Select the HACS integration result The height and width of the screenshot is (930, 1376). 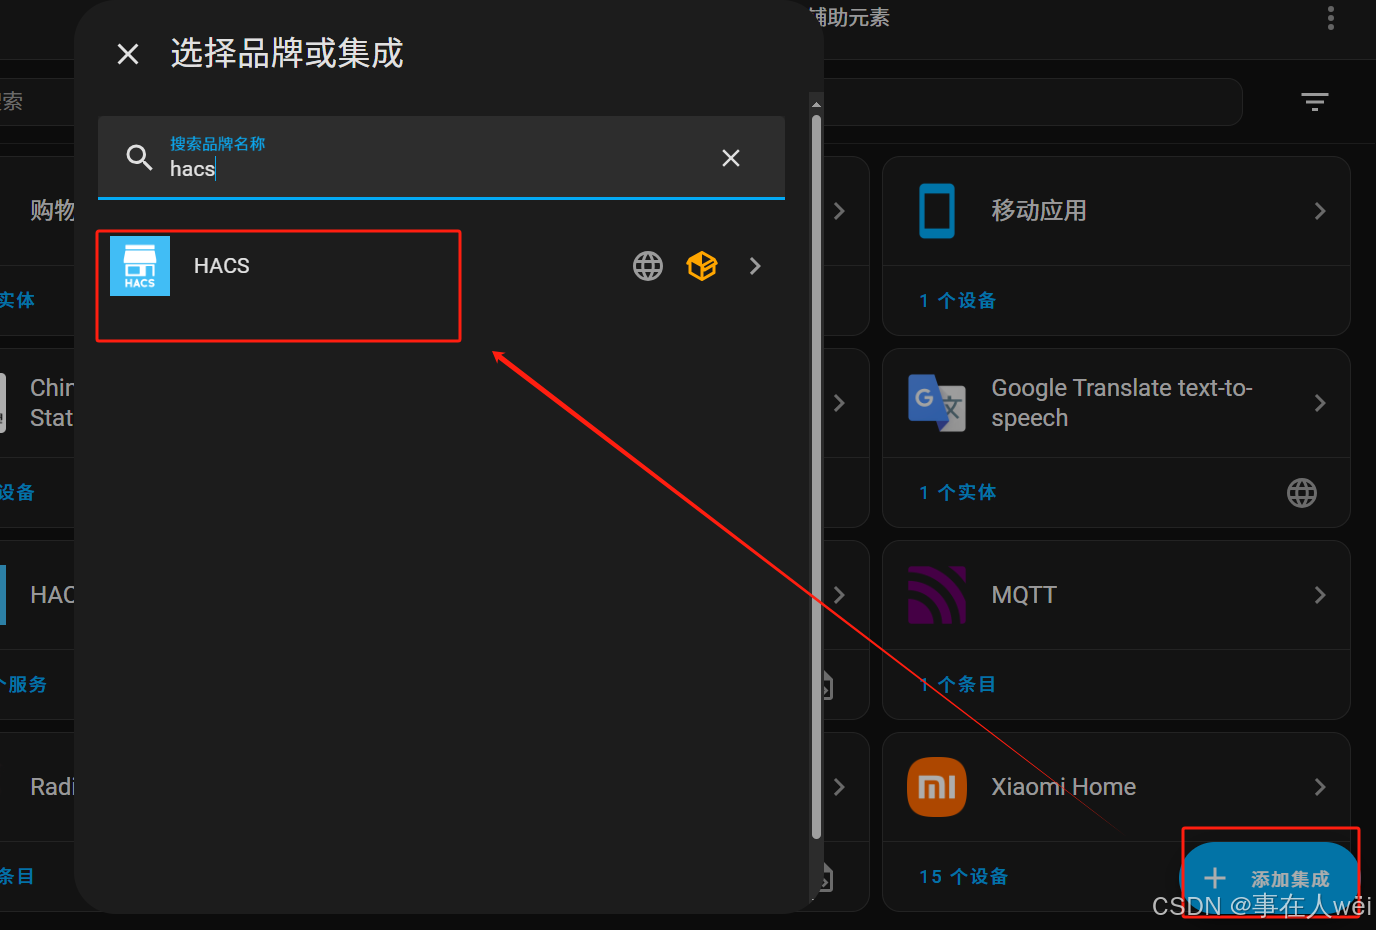point(441,266)
